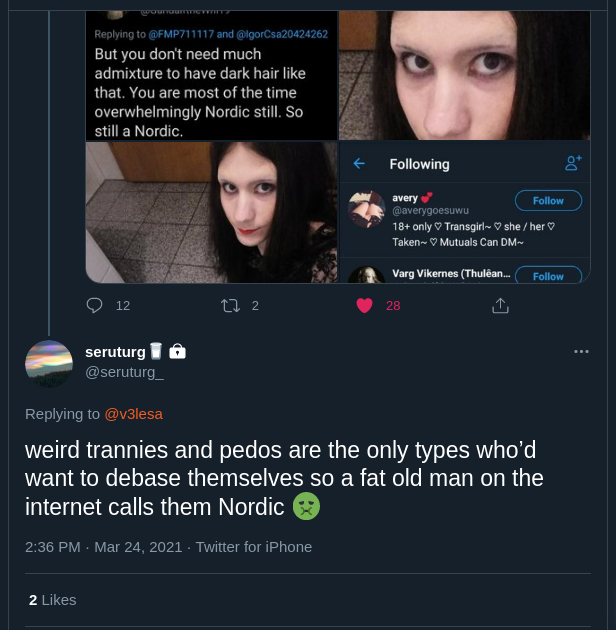Click the add person icon
The width and height of the screenshot is (616, 630).
tap(573, 163)
